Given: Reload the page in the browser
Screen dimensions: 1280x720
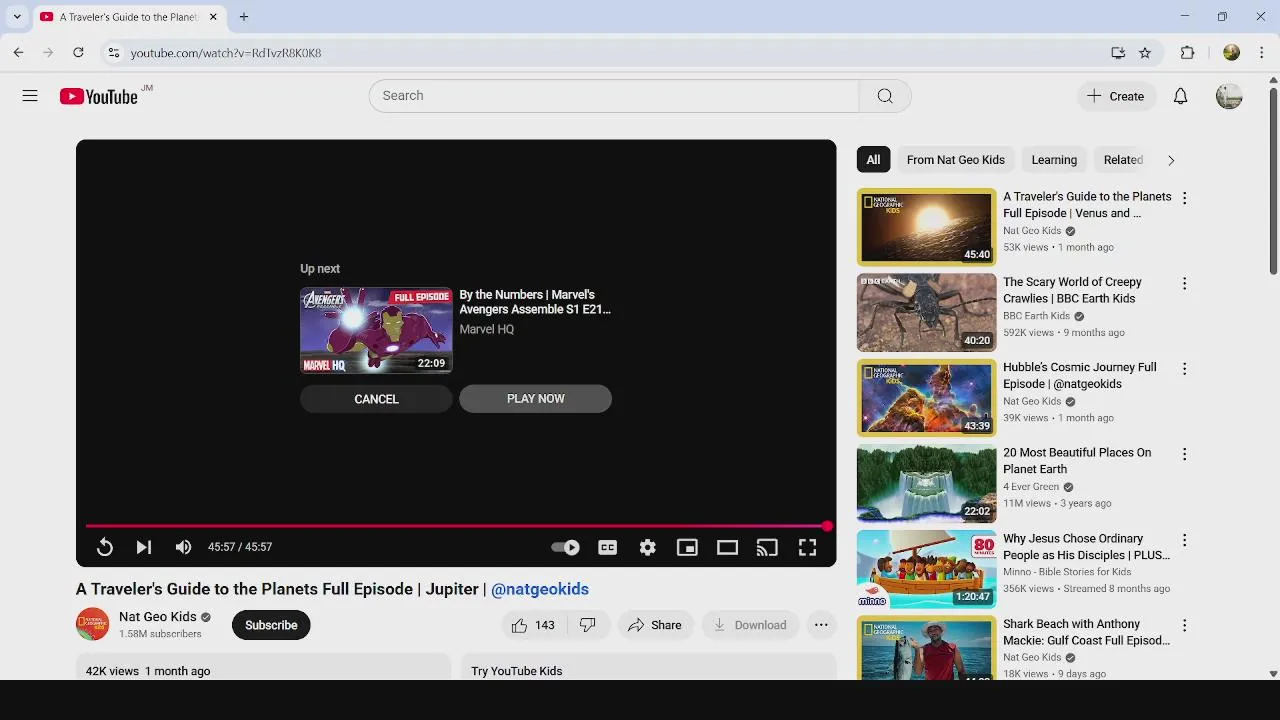Looking at the screenshot, I should click(78, 53).
